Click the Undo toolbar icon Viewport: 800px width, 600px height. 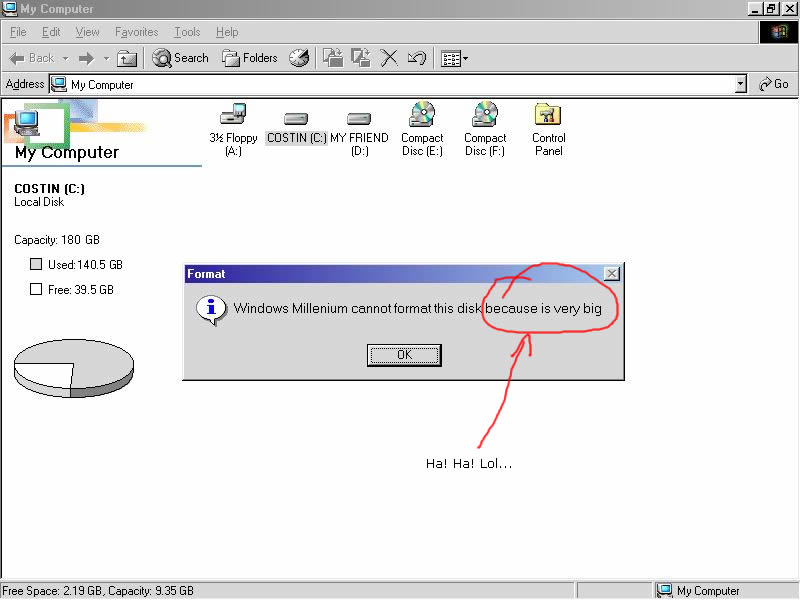pyautogui.click(x=417, y=58)
